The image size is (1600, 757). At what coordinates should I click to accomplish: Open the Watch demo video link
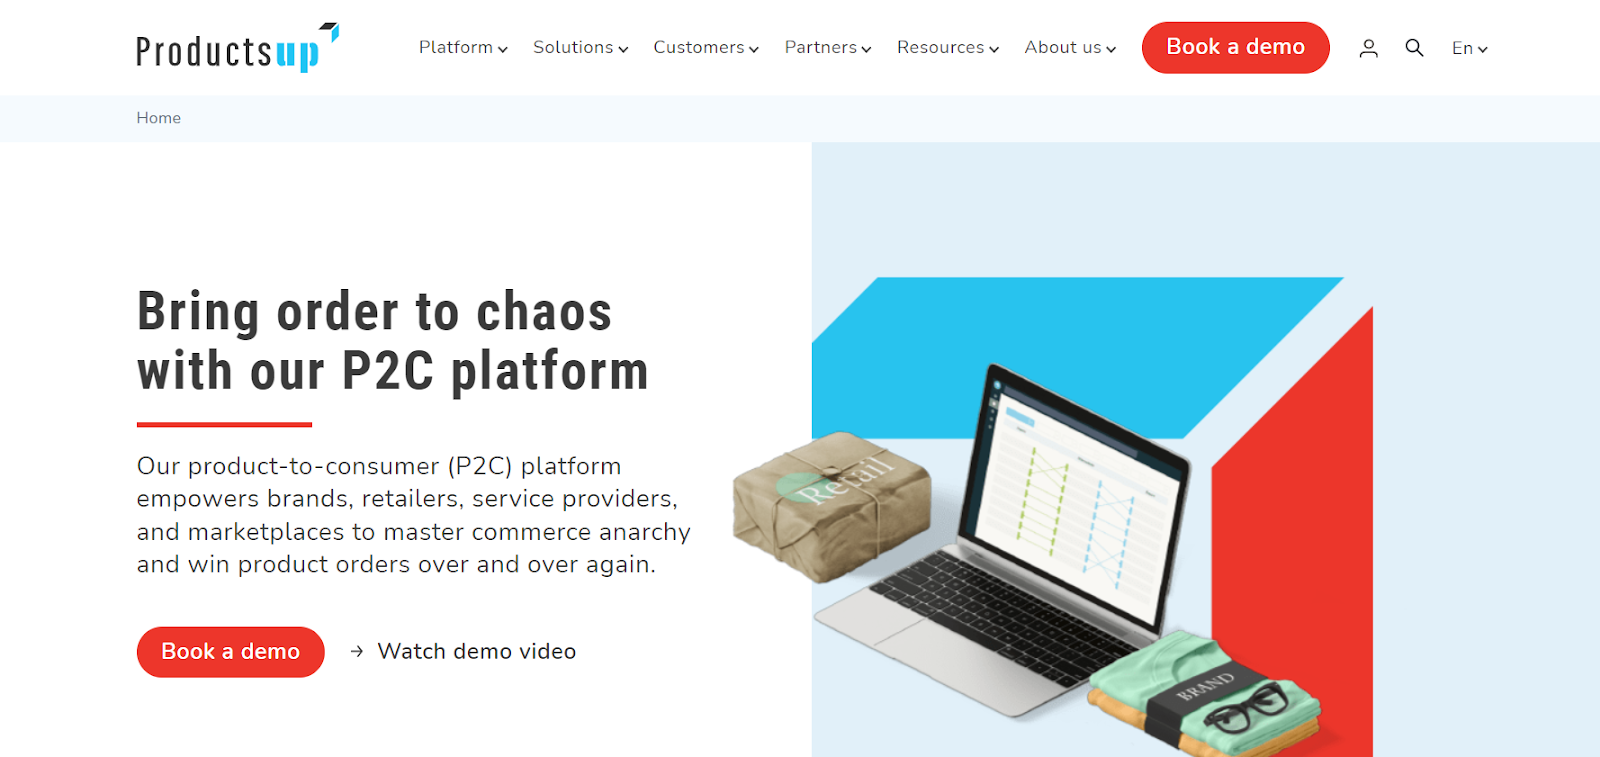pyautogui.click(x=476, y=651)
